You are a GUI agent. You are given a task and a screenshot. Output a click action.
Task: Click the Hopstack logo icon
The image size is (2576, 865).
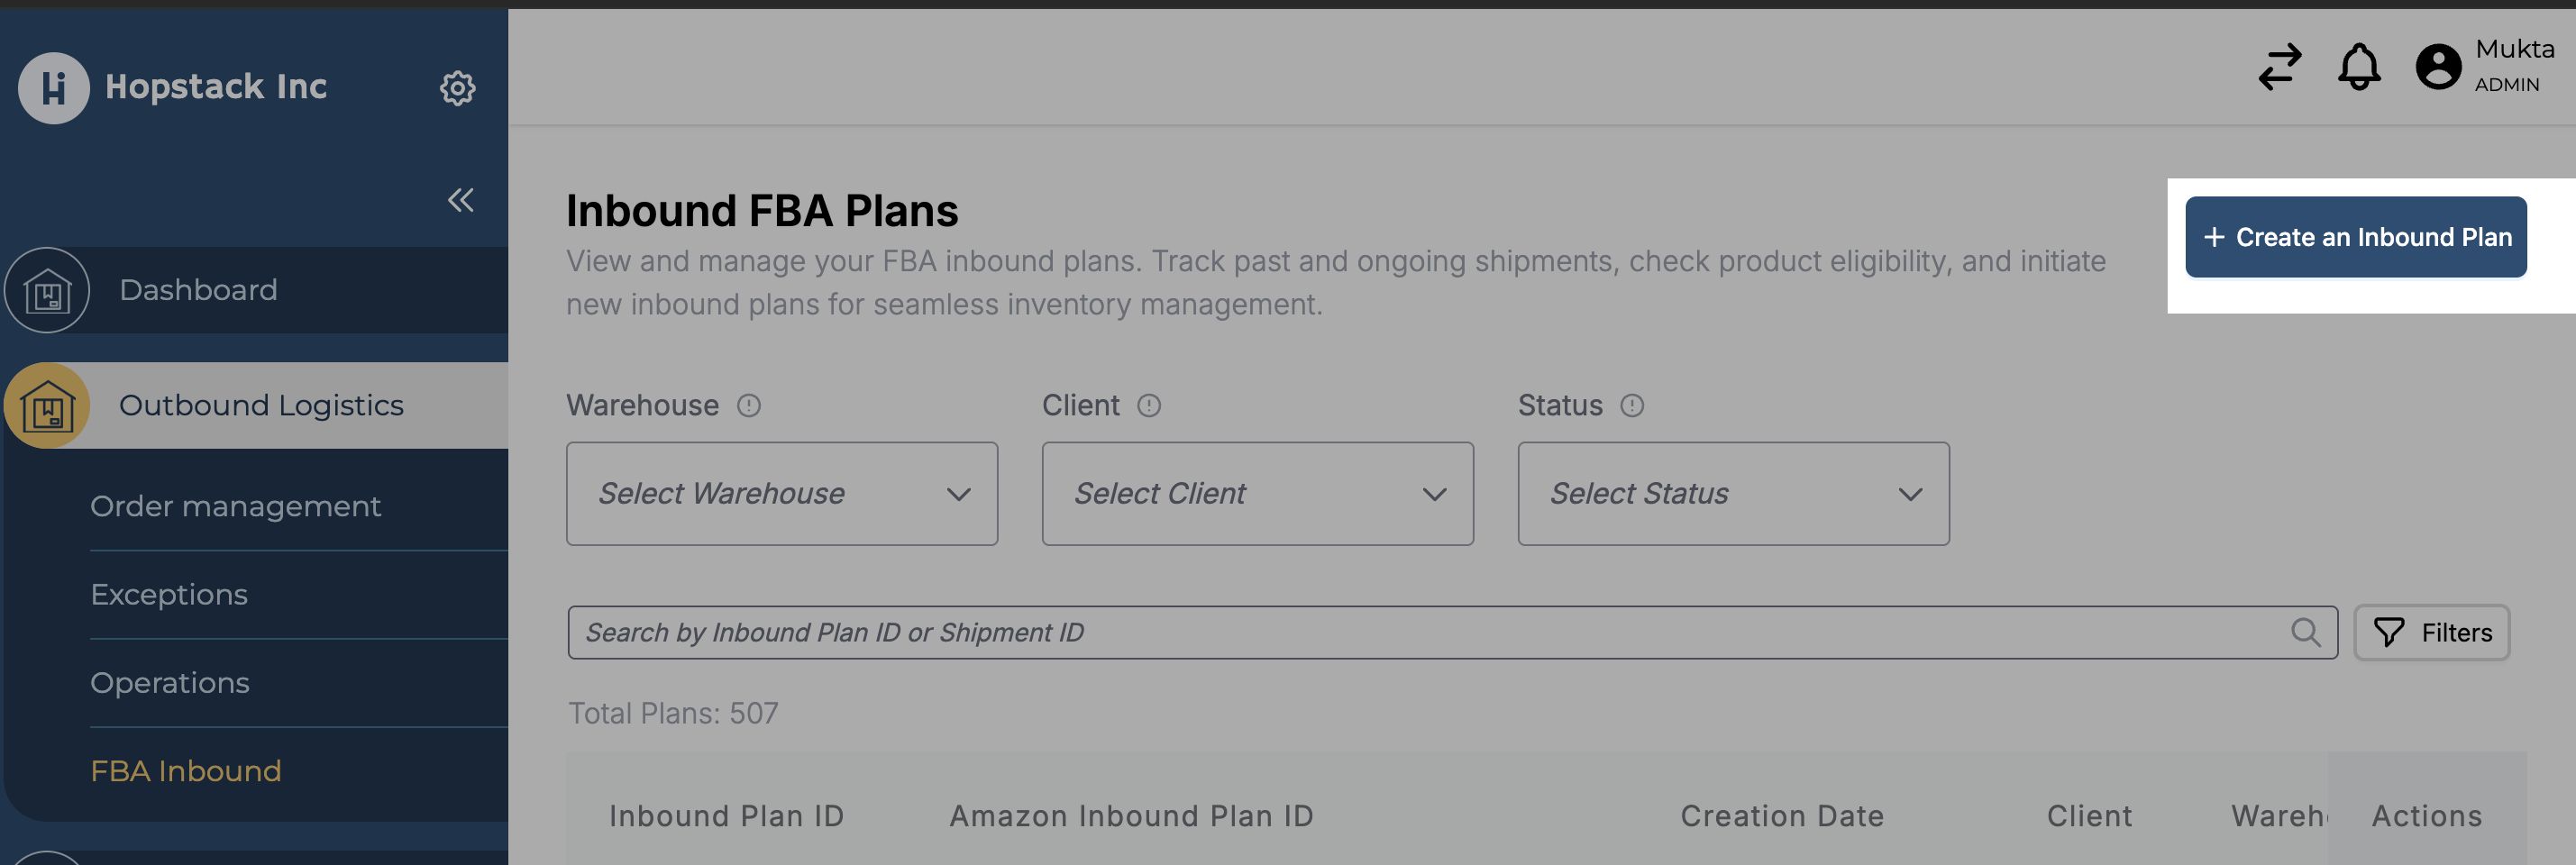click(x=54, y=88)
